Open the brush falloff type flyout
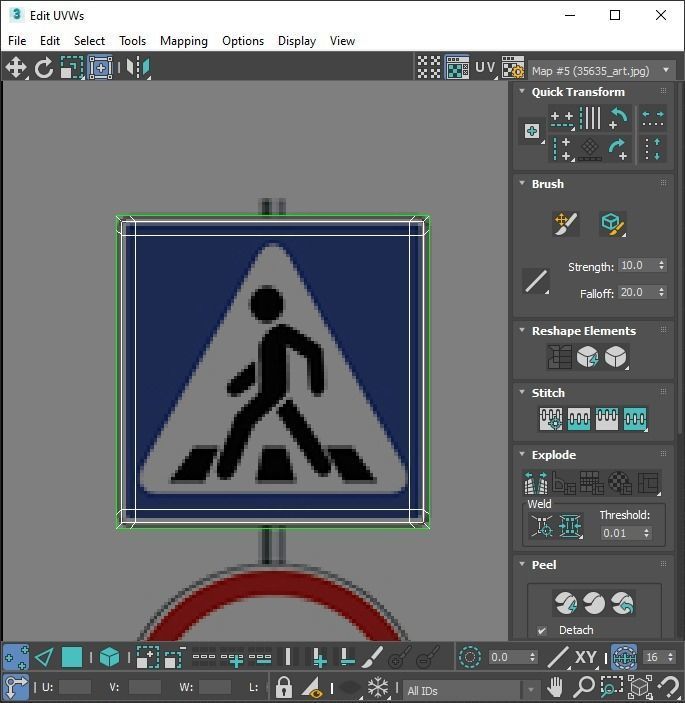 point(536,282)
